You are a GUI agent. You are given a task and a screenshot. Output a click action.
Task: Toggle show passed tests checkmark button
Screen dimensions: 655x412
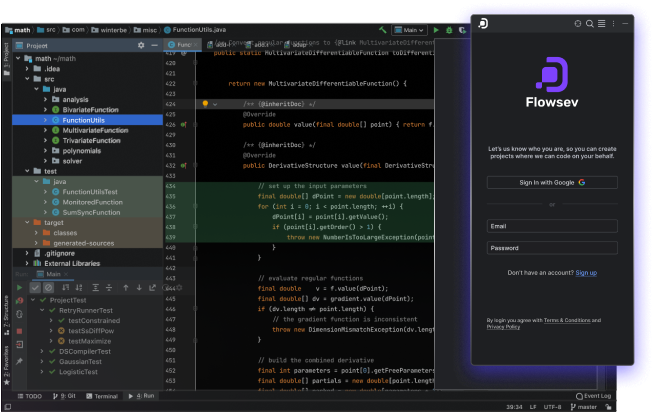35,287
